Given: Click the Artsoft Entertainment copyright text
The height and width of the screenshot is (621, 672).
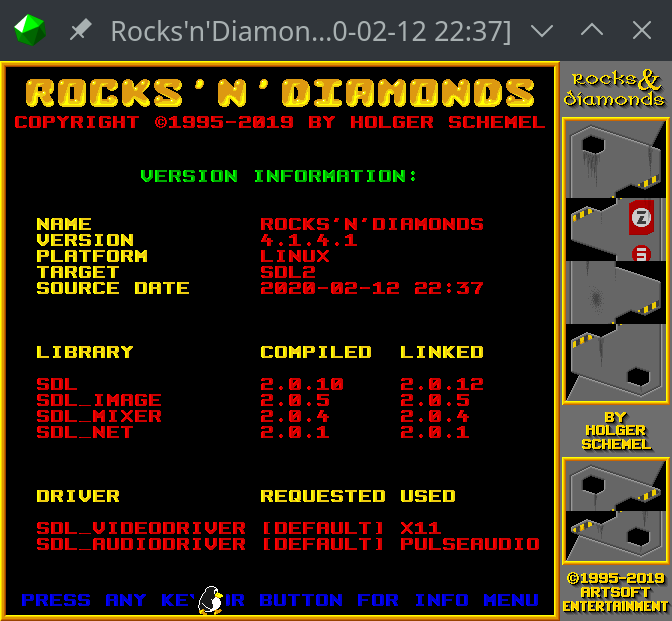Looking at the screenshot, I should pyautogui.click(x=614, y=592).
